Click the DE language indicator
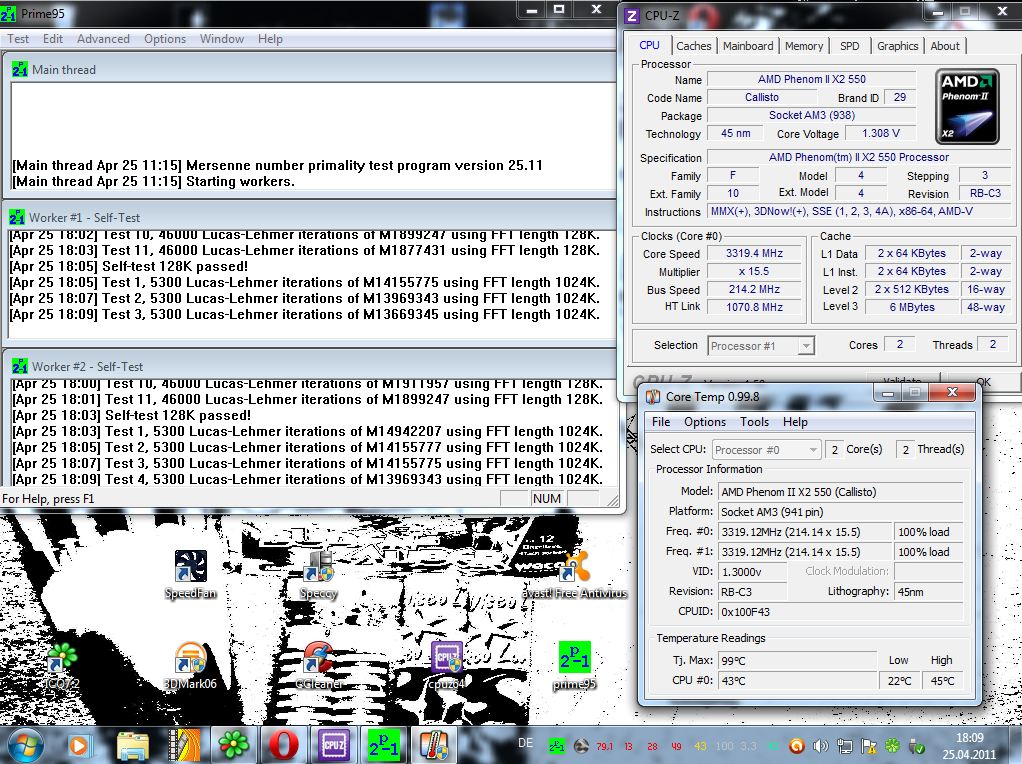Screen dimensions: 1022x764 [525, 743]
